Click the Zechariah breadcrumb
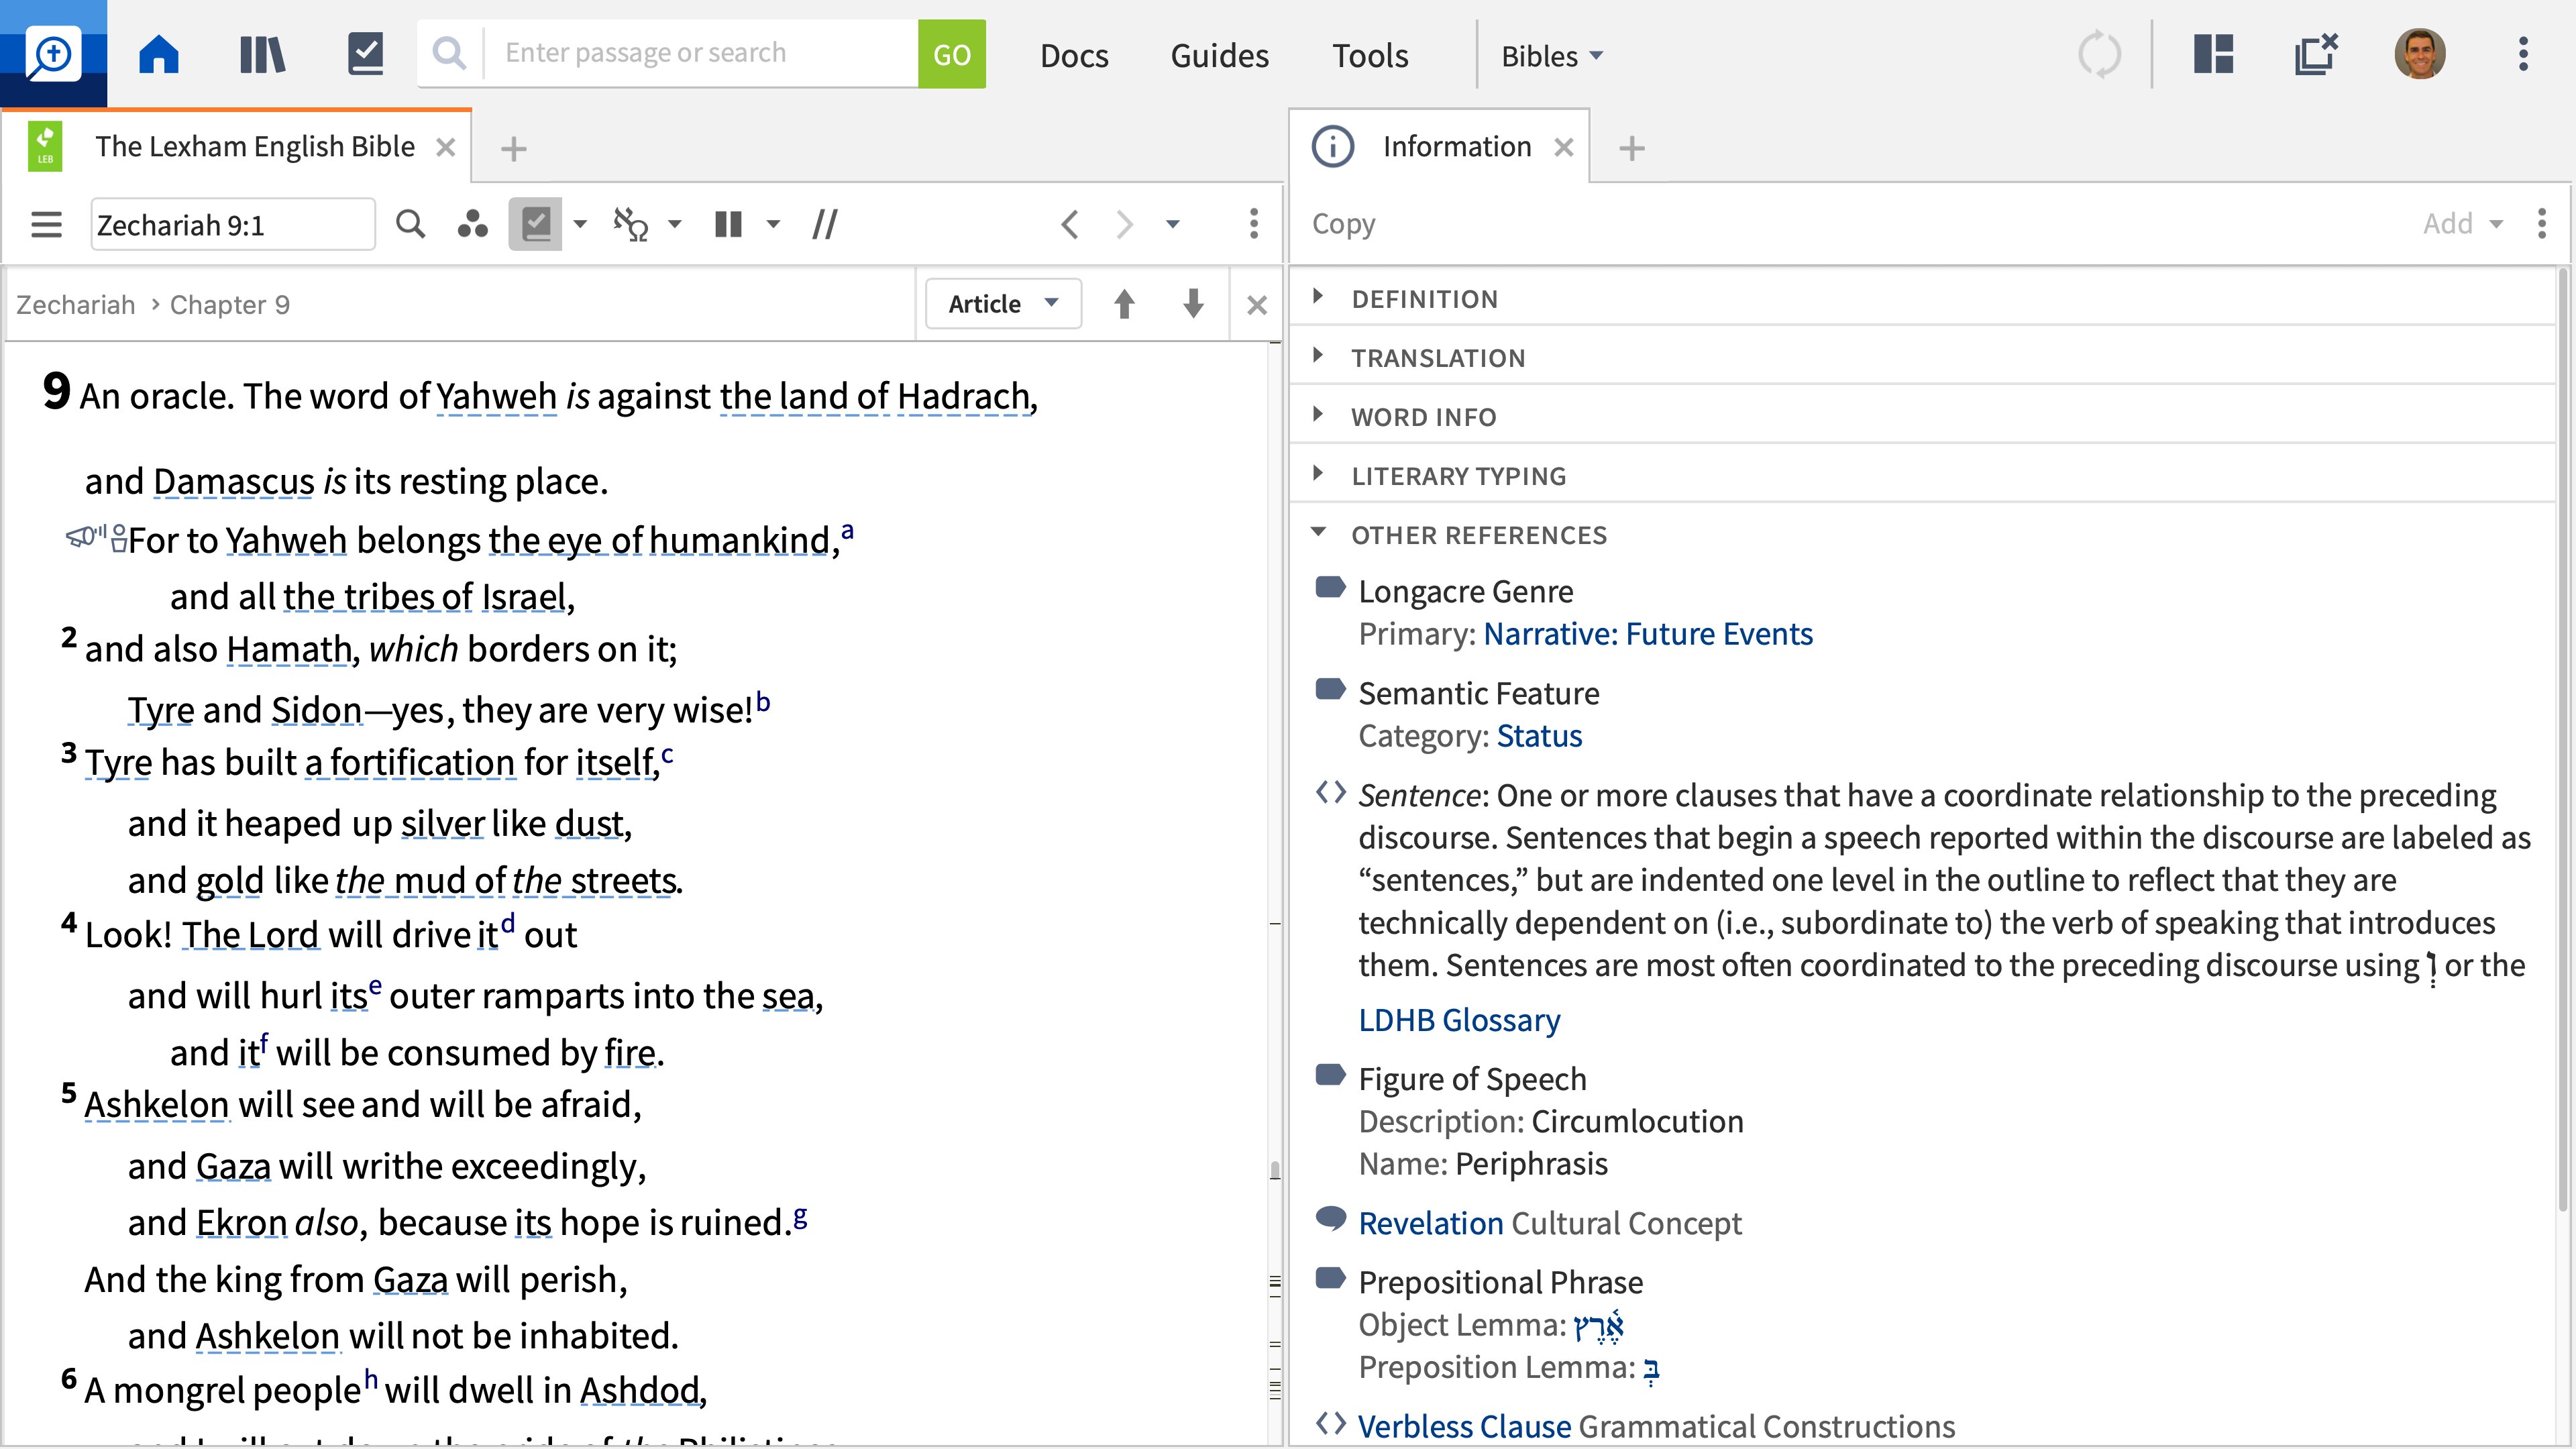This screenshot has width=2576, height=1449. tap(75, 304)
